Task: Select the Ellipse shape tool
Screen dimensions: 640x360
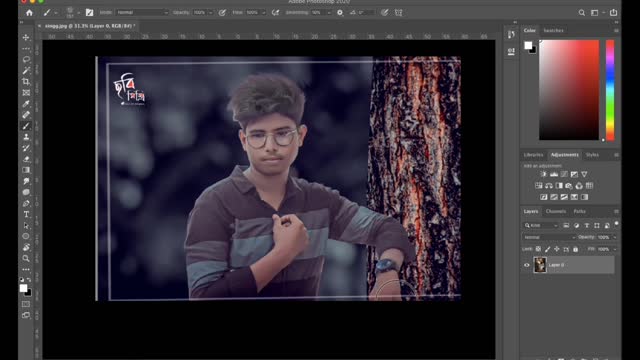Action: click(x=26, y=236)
